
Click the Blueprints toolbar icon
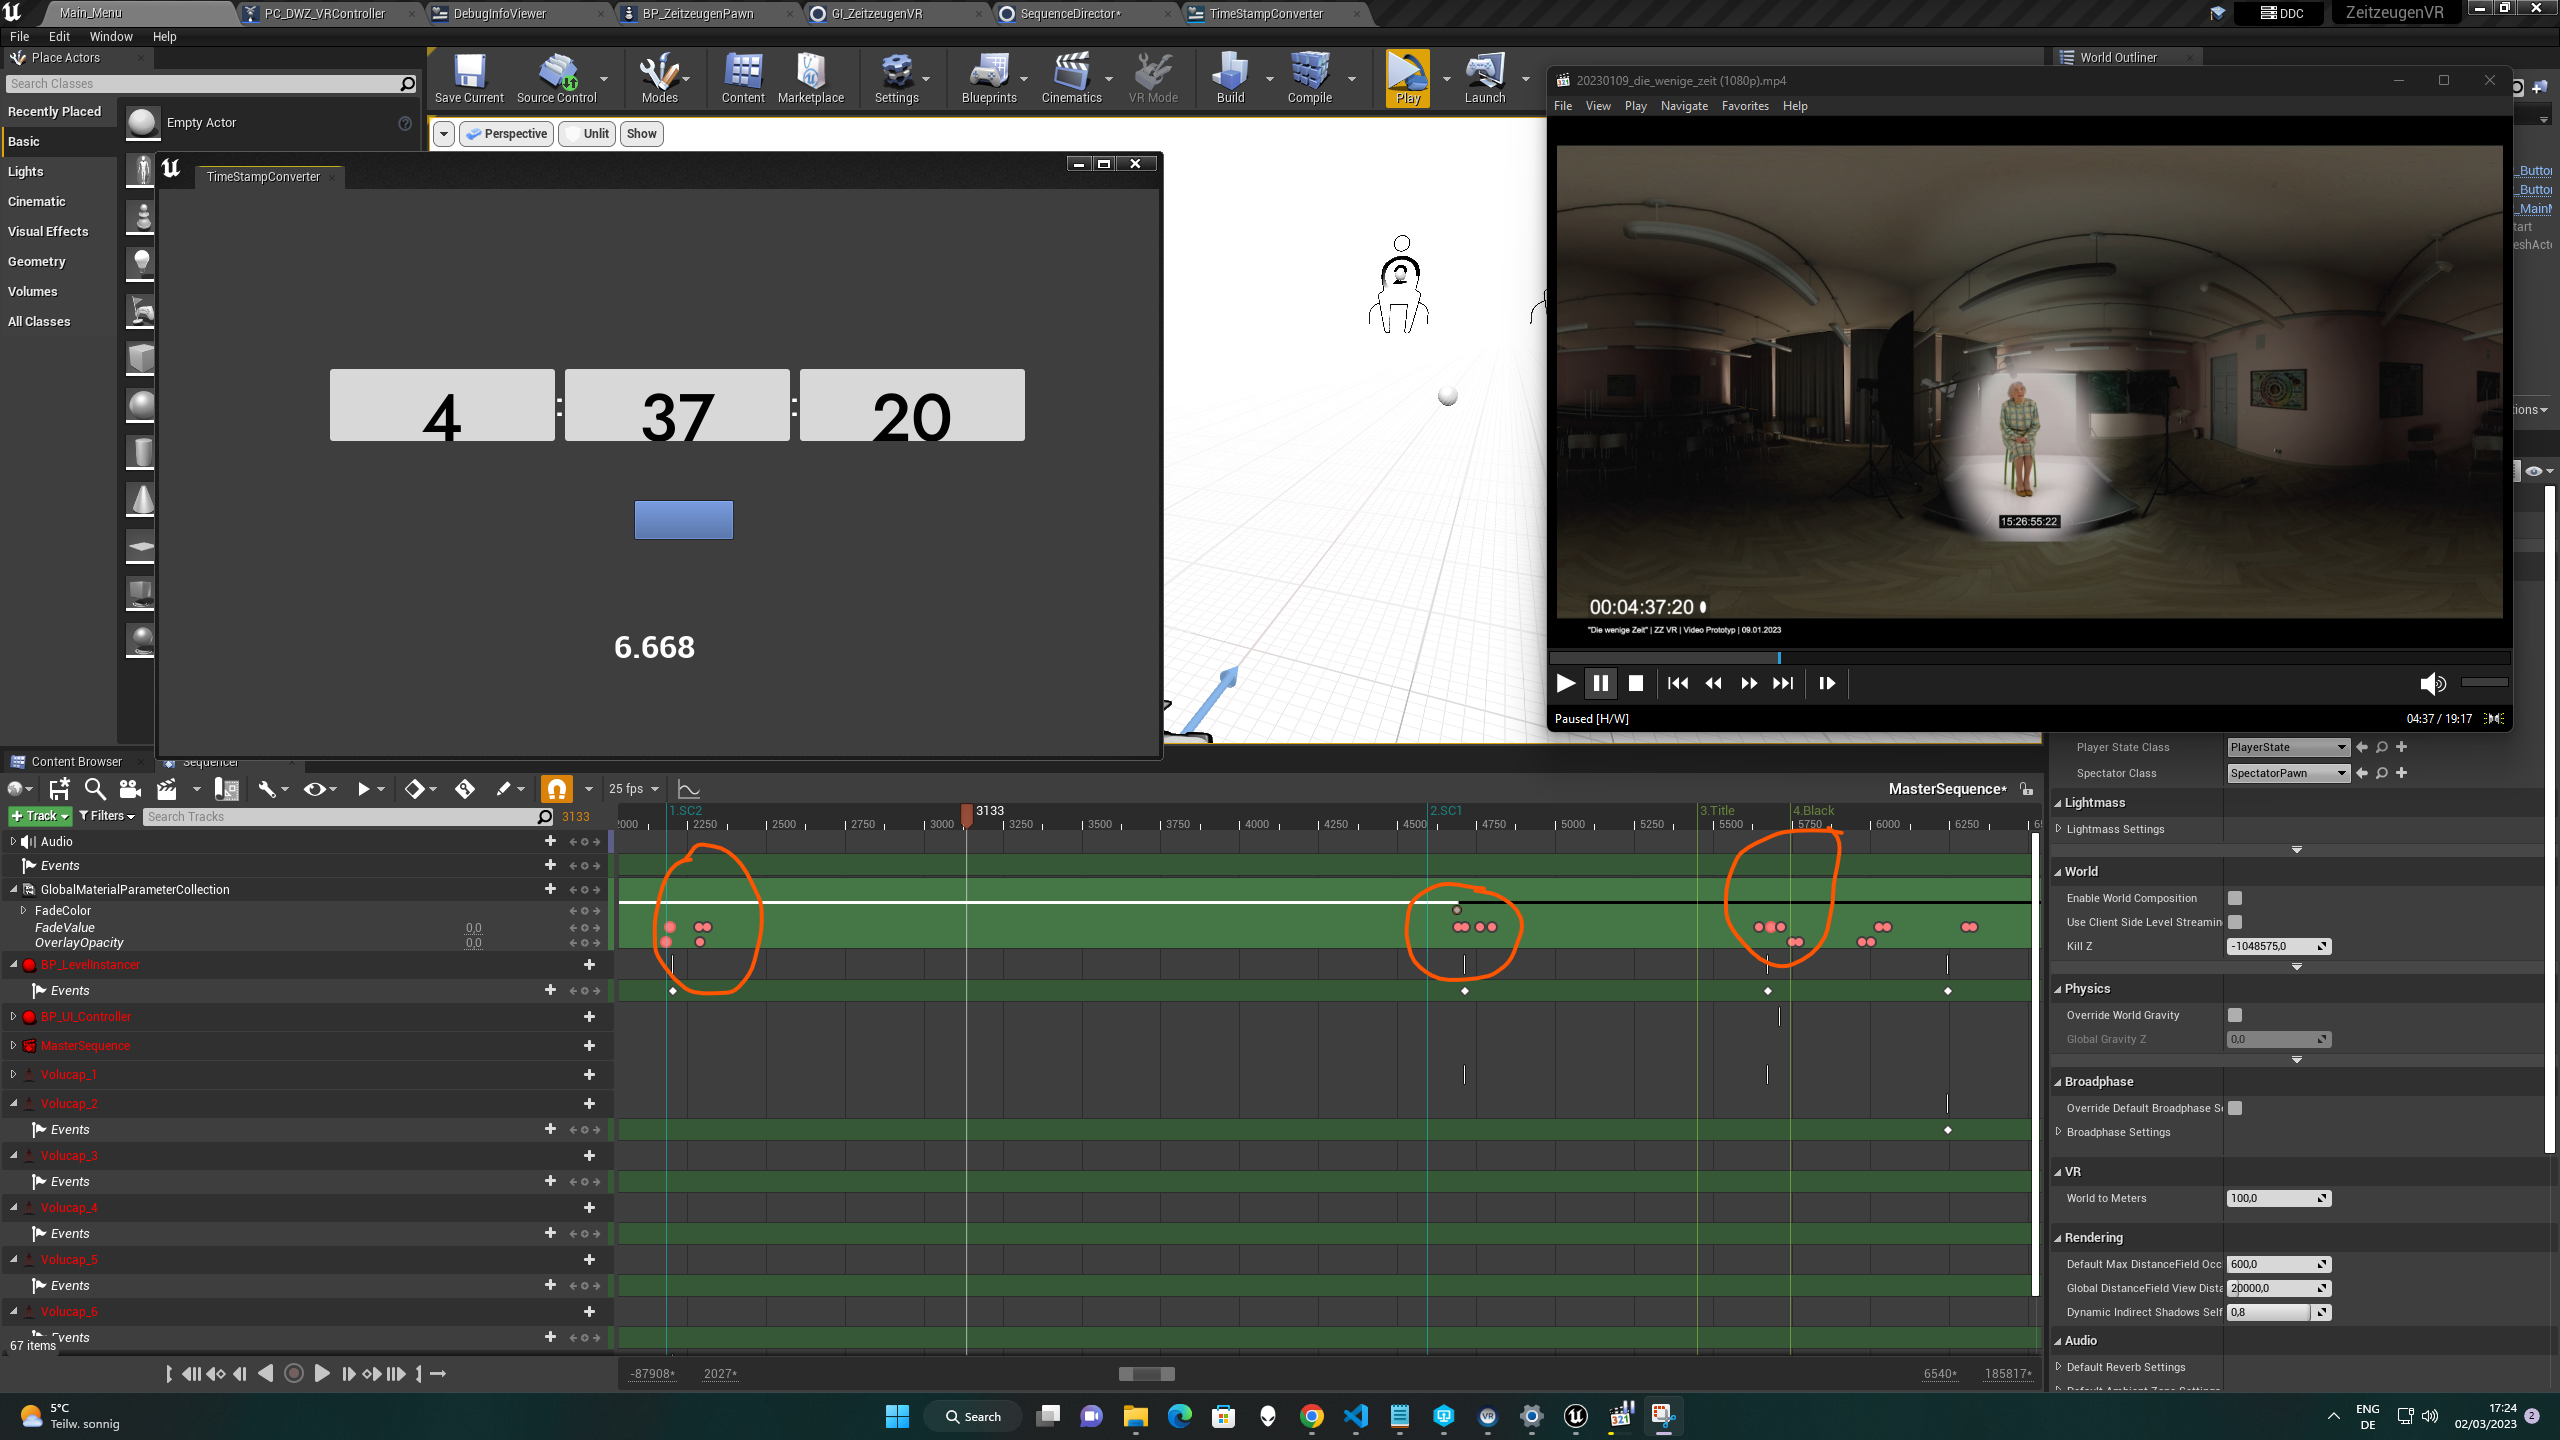[989, 78]
